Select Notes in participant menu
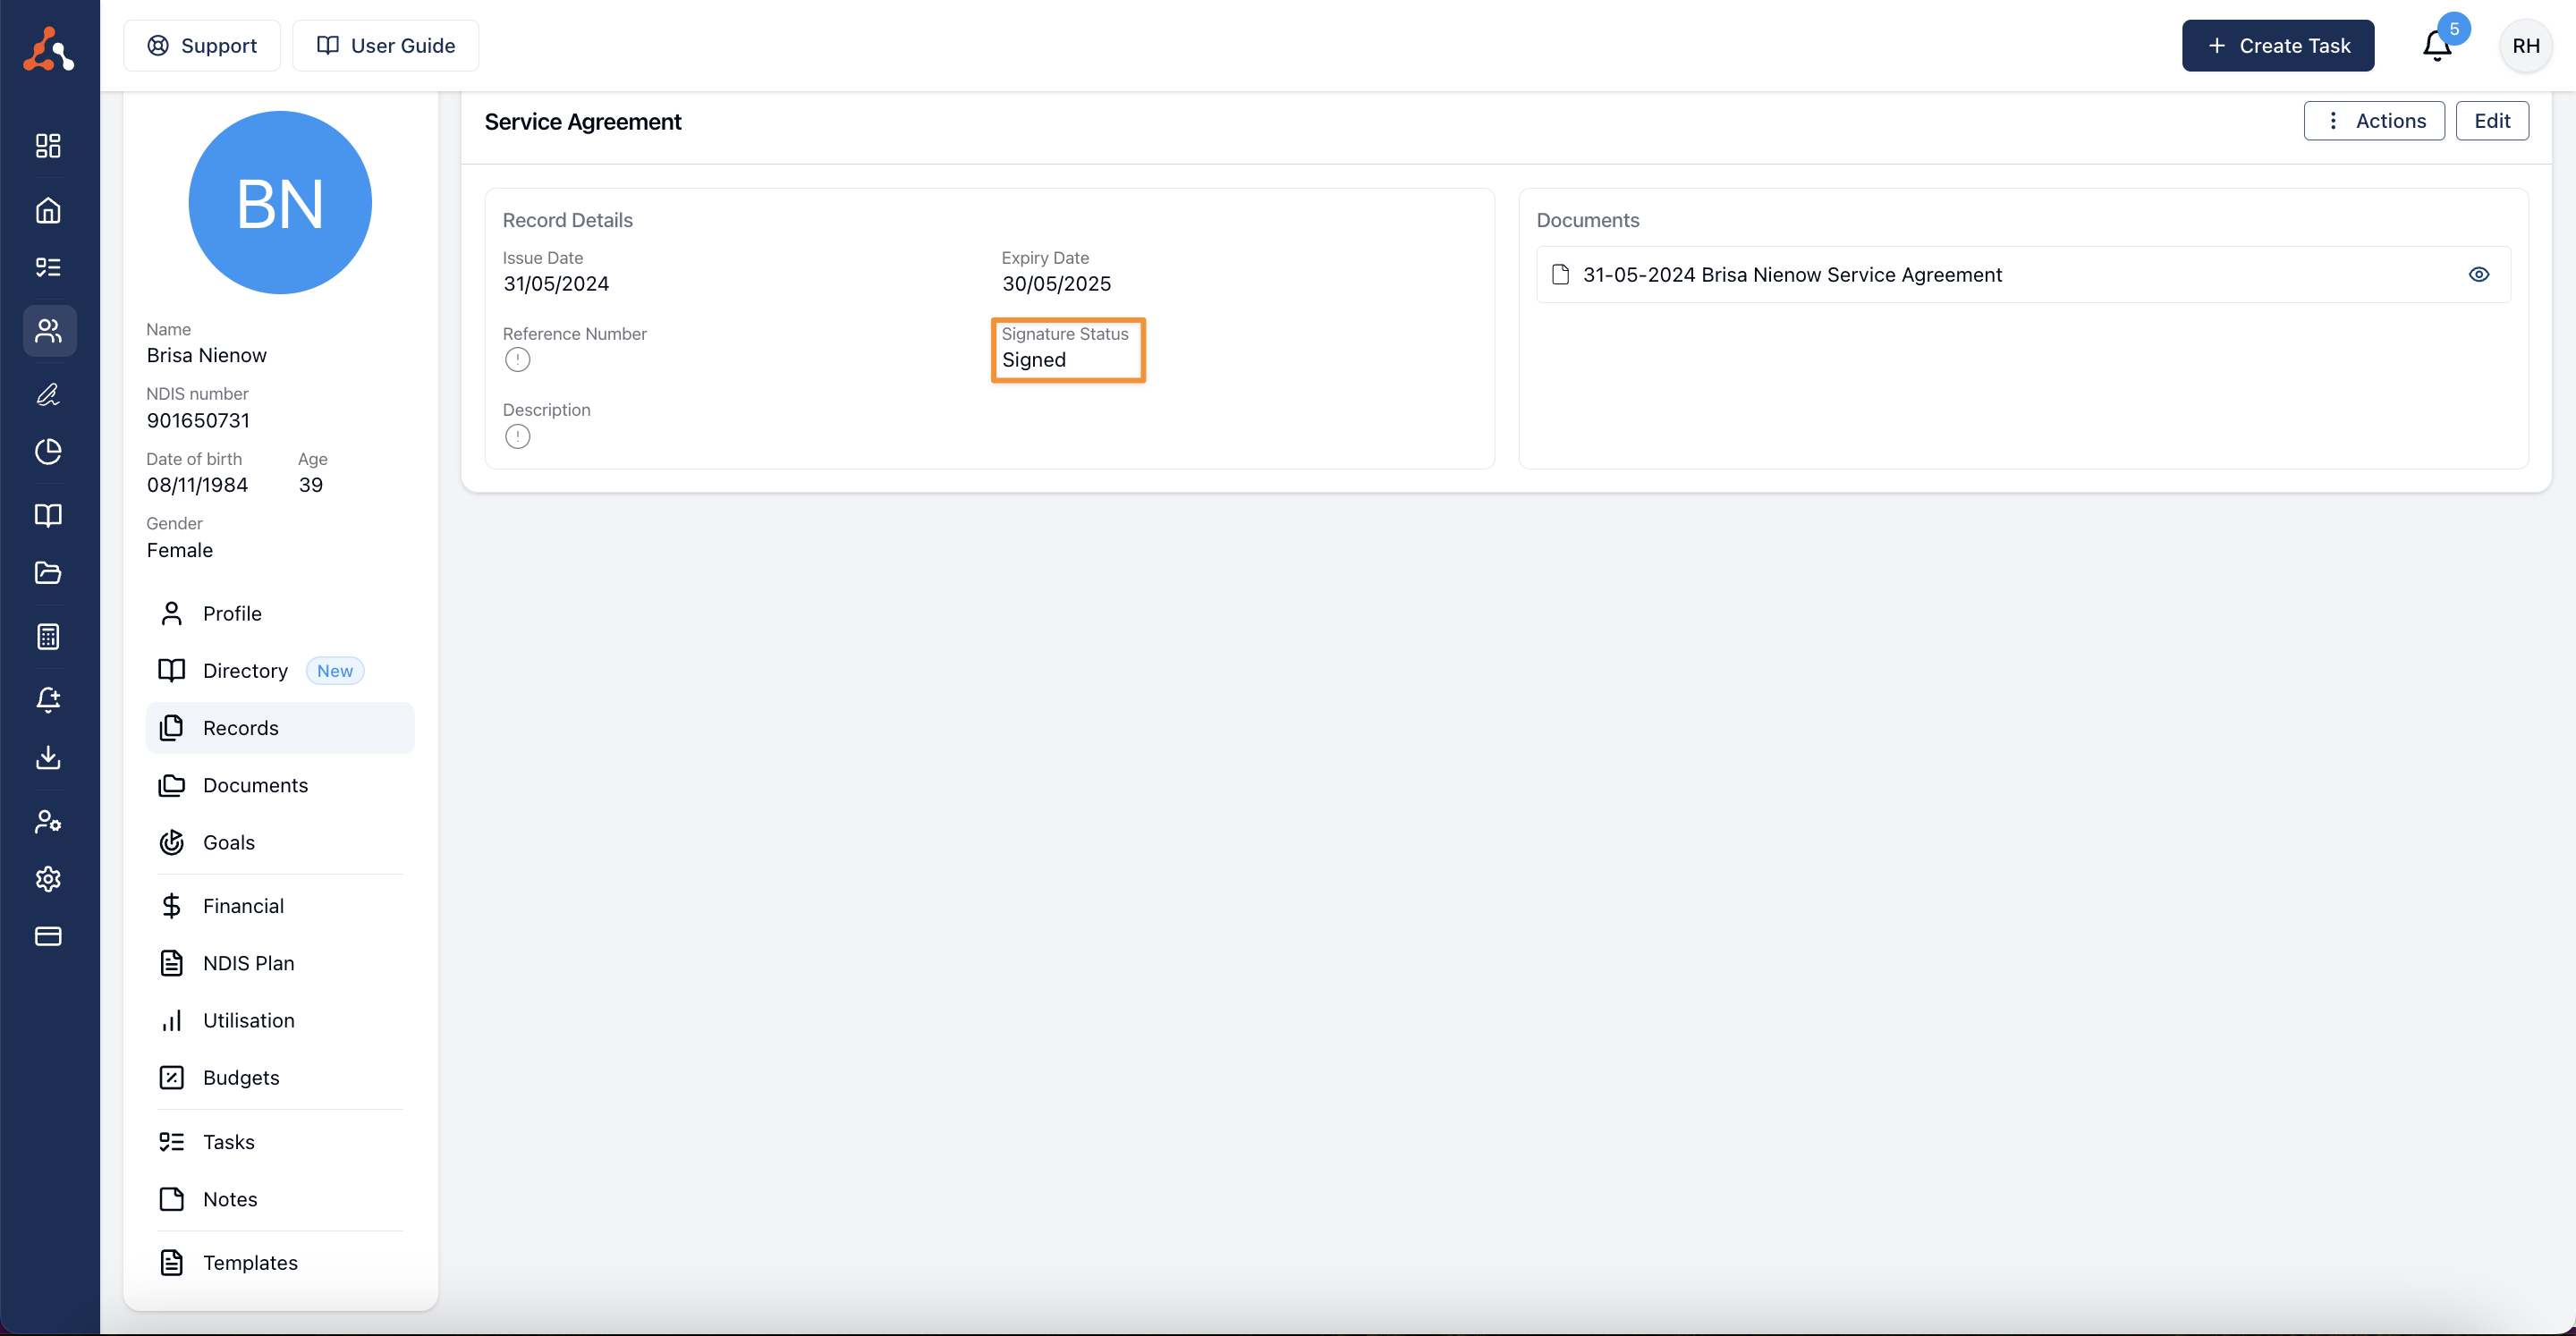The width and height of the screenshot is (2576, 1336). [x=280, y=1200]
